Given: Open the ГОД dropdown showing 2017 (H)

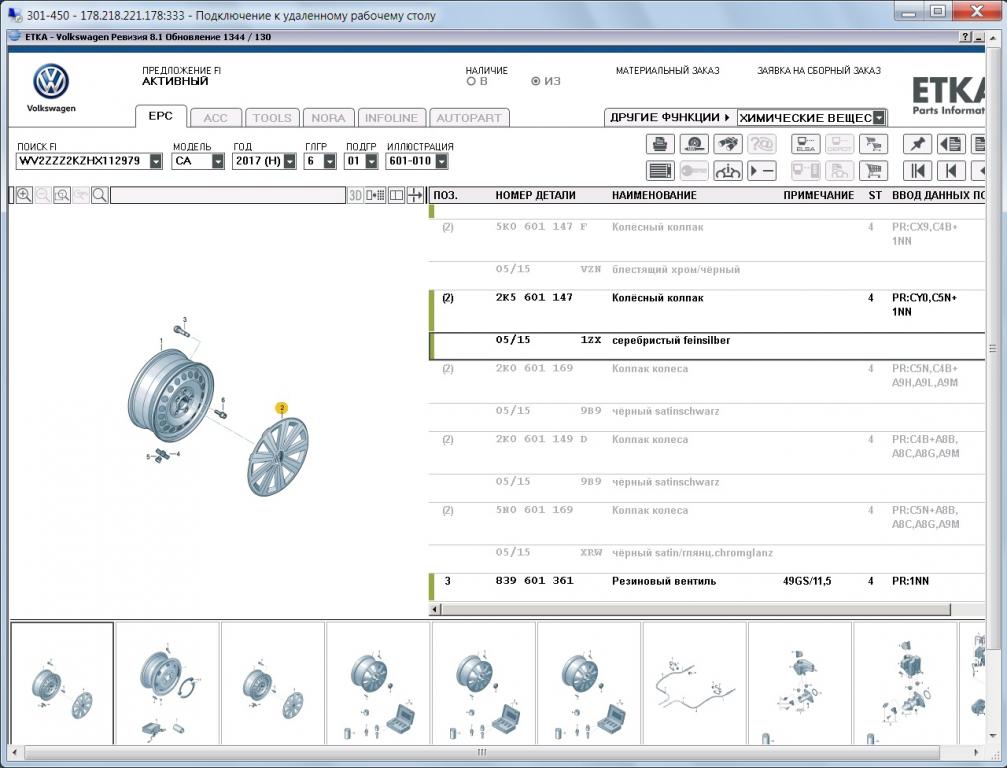Looking at the screenshot, I should coord(290,161).
